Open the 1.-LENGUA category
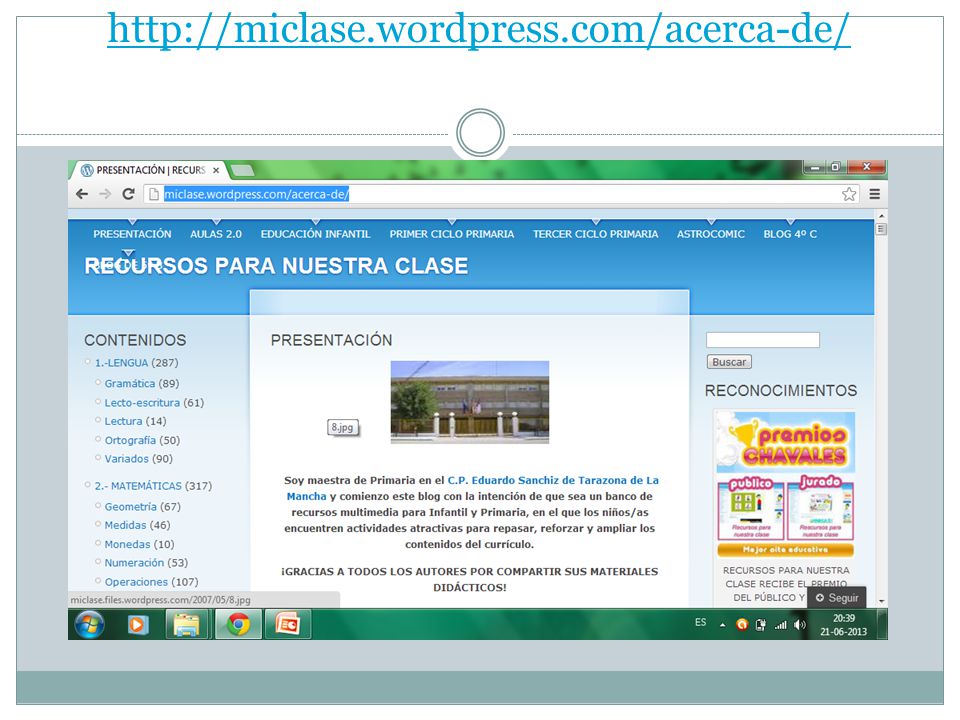The height and width of the screenshot is (720, 960). [121, 363]
